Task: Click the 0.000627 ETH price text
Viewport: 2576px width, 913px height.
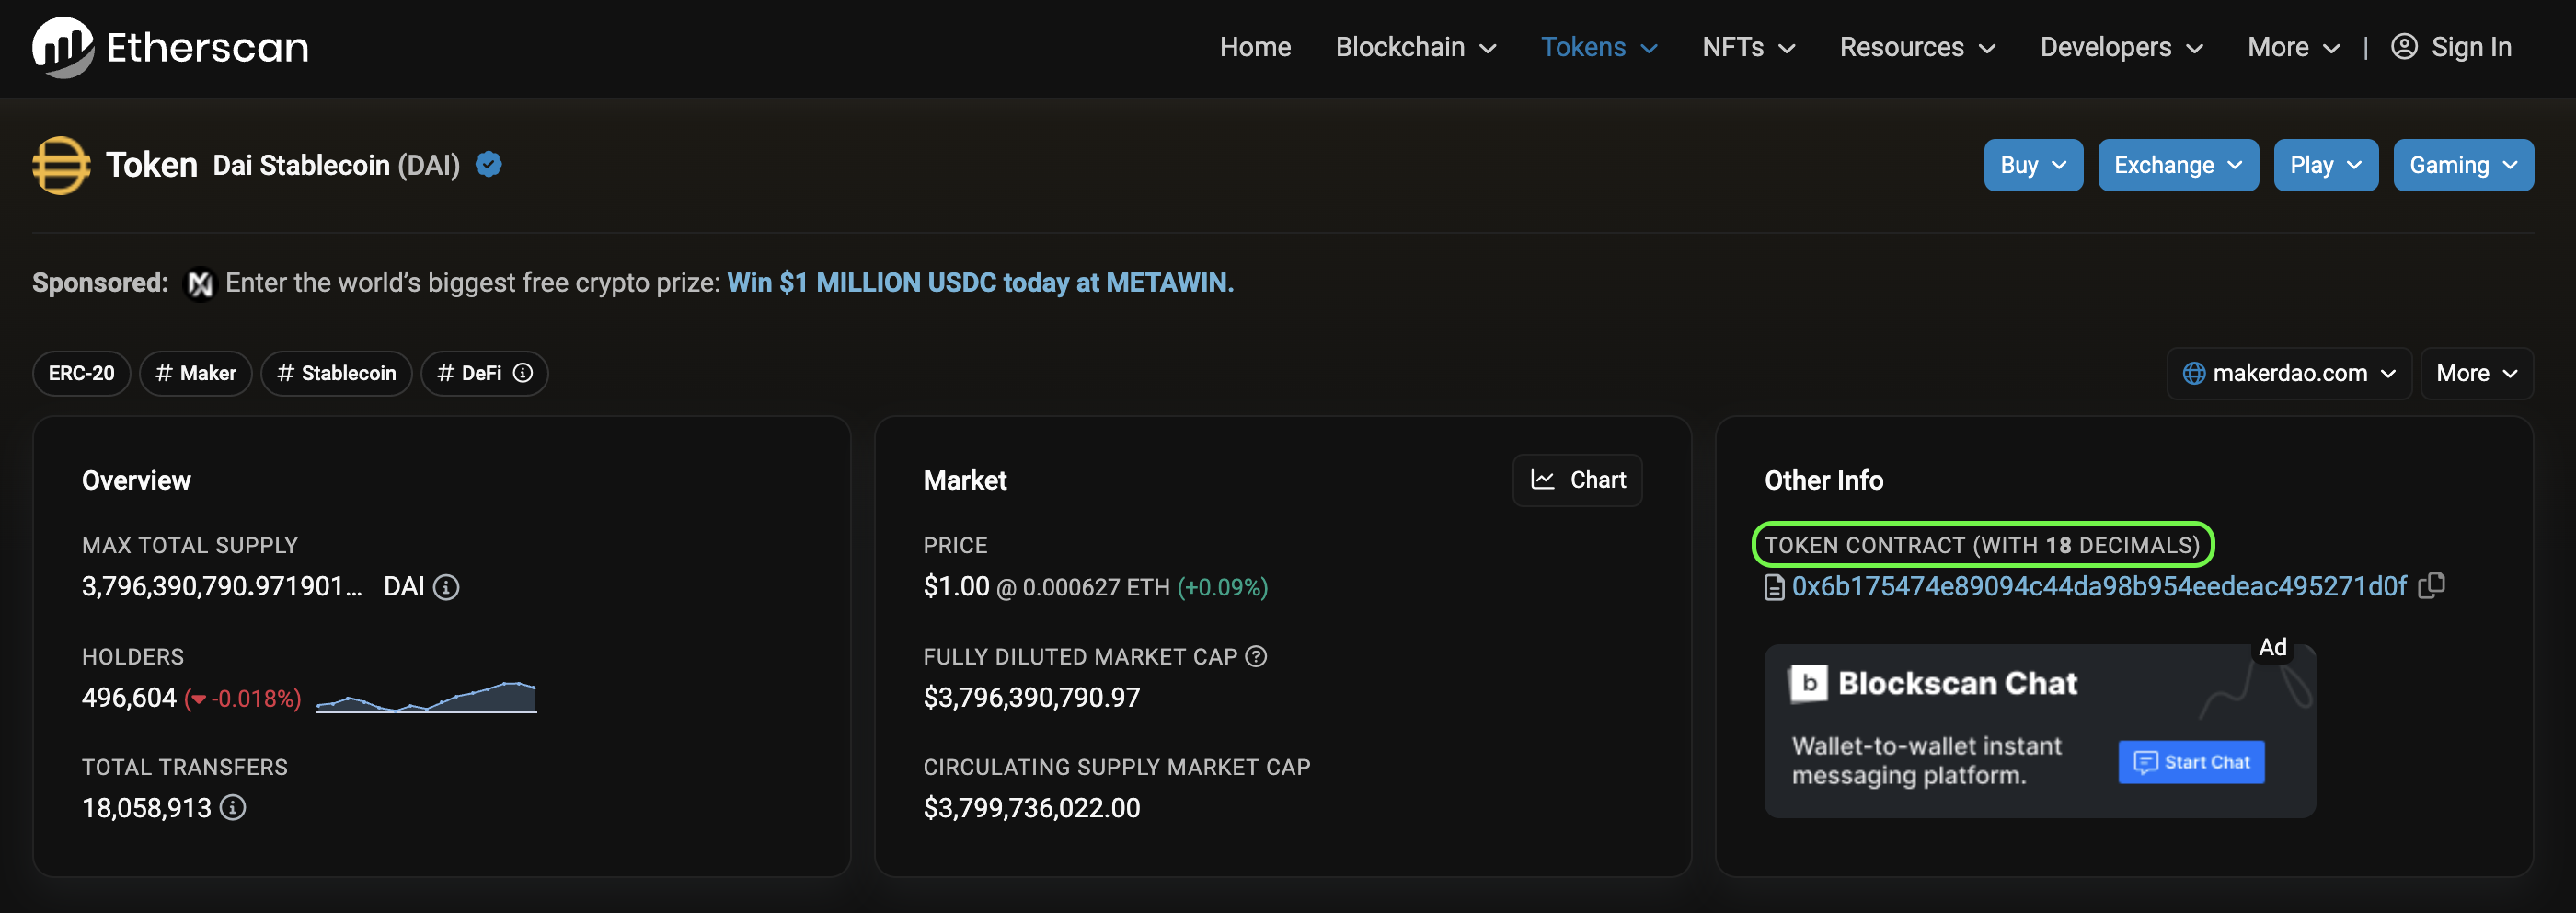Action: click(1096, 587)
